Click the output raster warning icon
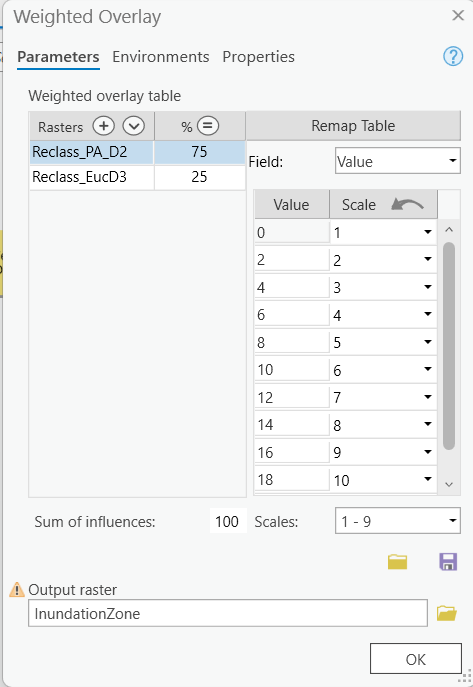The width and height of the screenshot is (473, 687). pos(17,589)
